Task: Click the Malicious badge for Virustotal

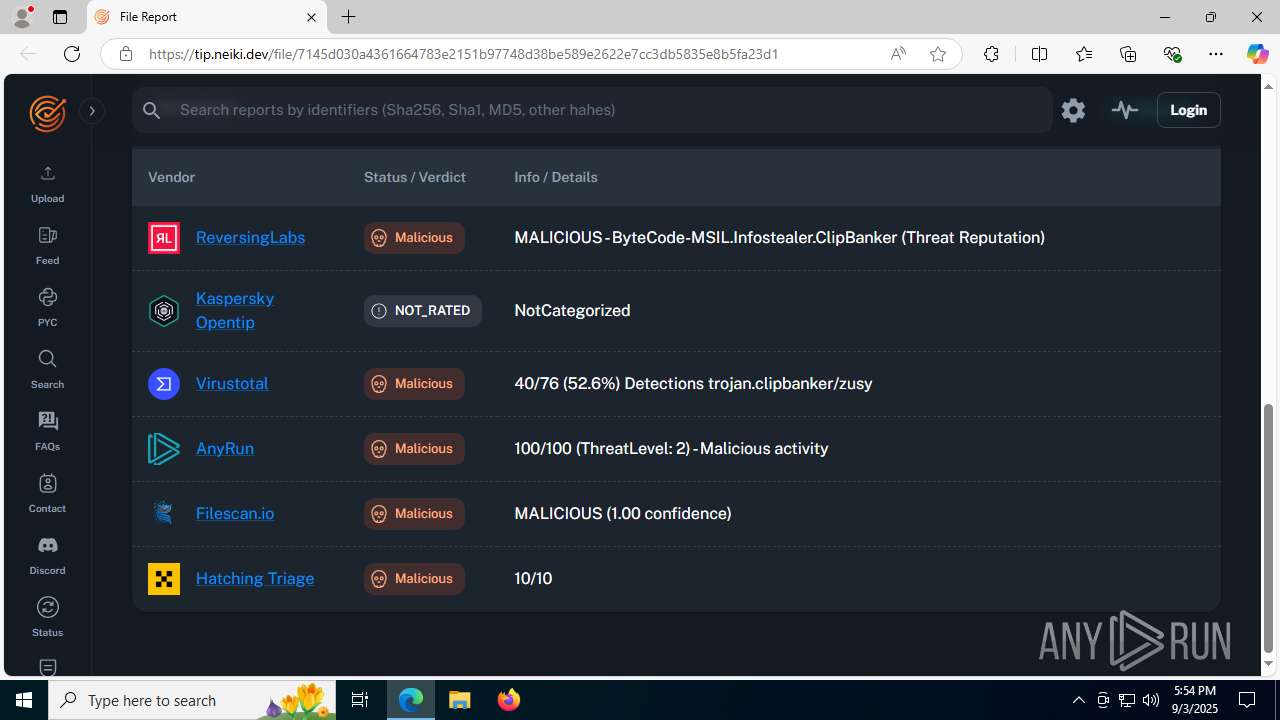Action: tap(414, 384)
